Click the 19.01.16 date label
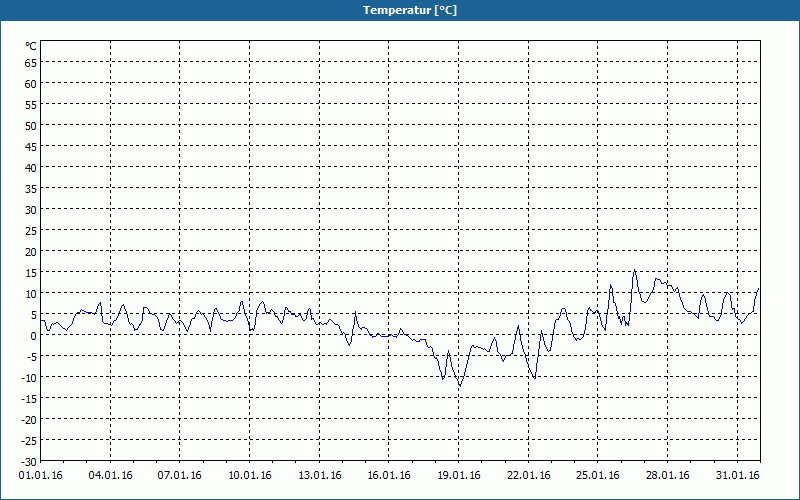The image size is (800, 500). point(459,476)
